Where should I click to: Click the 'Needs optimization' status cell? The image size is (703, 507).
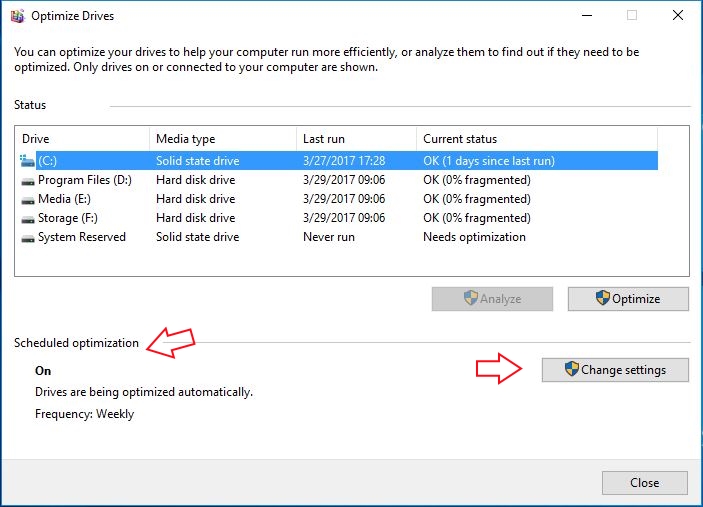tap(474, 237)
